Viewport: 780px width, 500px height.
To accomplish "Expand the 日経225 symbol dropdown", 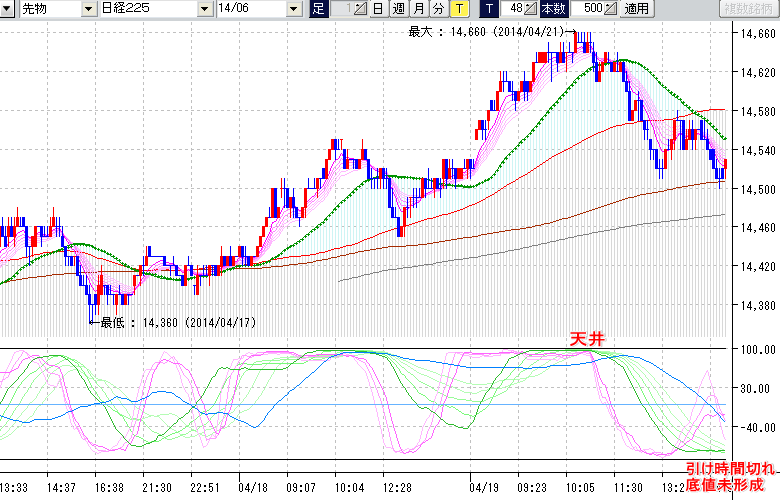I will point(206,9).
